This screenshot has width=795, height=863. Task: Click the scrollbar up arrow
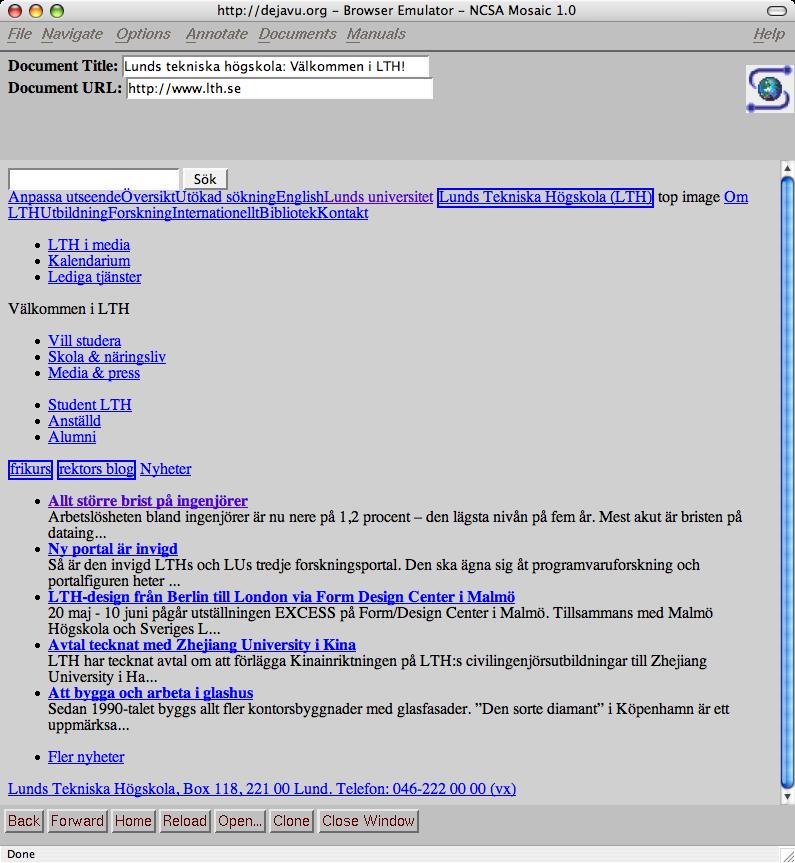tap(787, 167)
